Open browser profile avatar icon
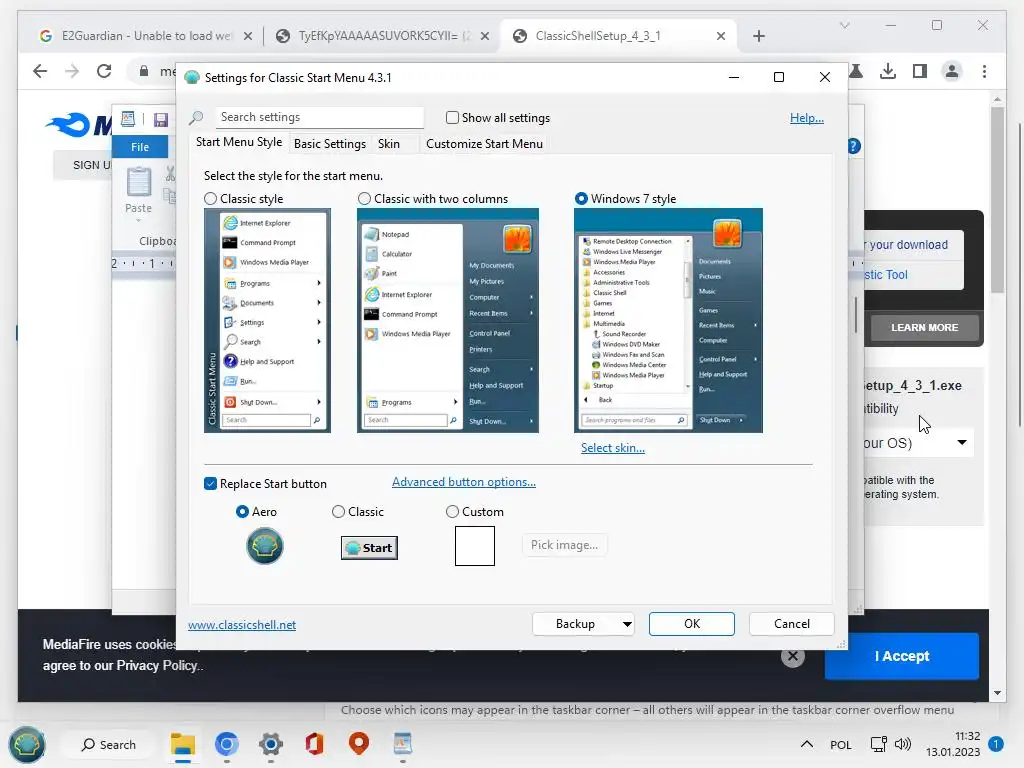Image resolution: width=1024 pixels, height=768 pixels. tap(952, 71)
